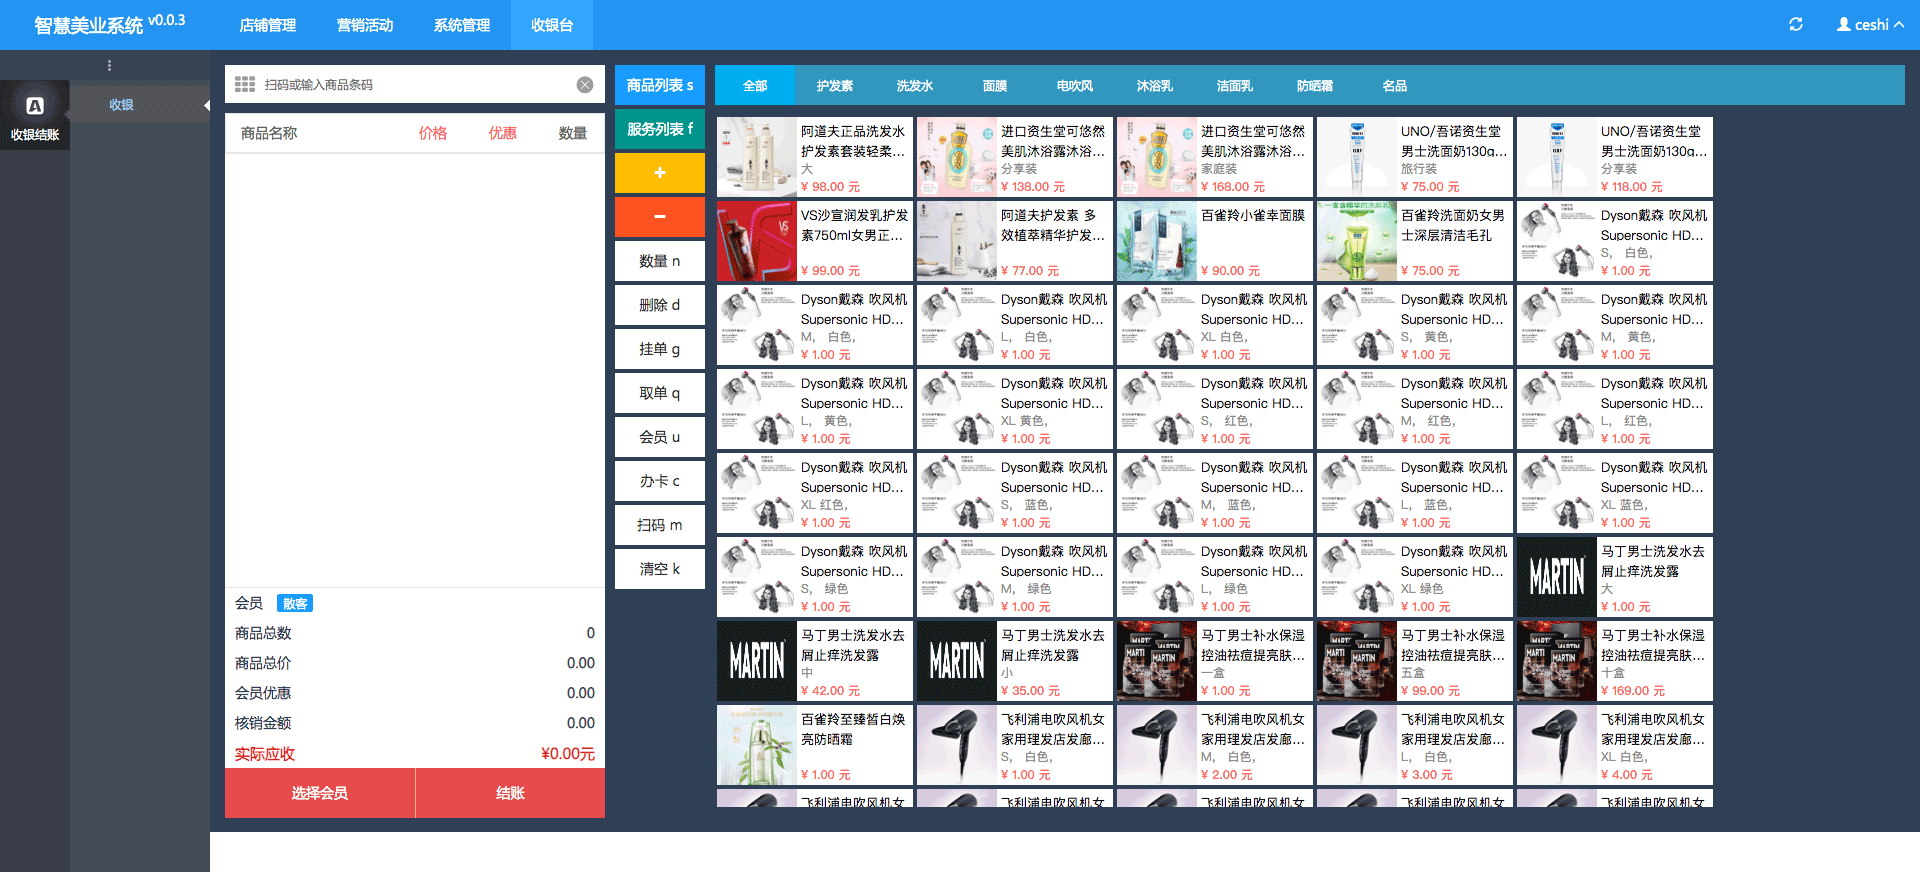The height and width of the screenshot is (872, 1920).
Task: Select 阿道夫护发素 ¥77.00 product
Action: 1015,241
